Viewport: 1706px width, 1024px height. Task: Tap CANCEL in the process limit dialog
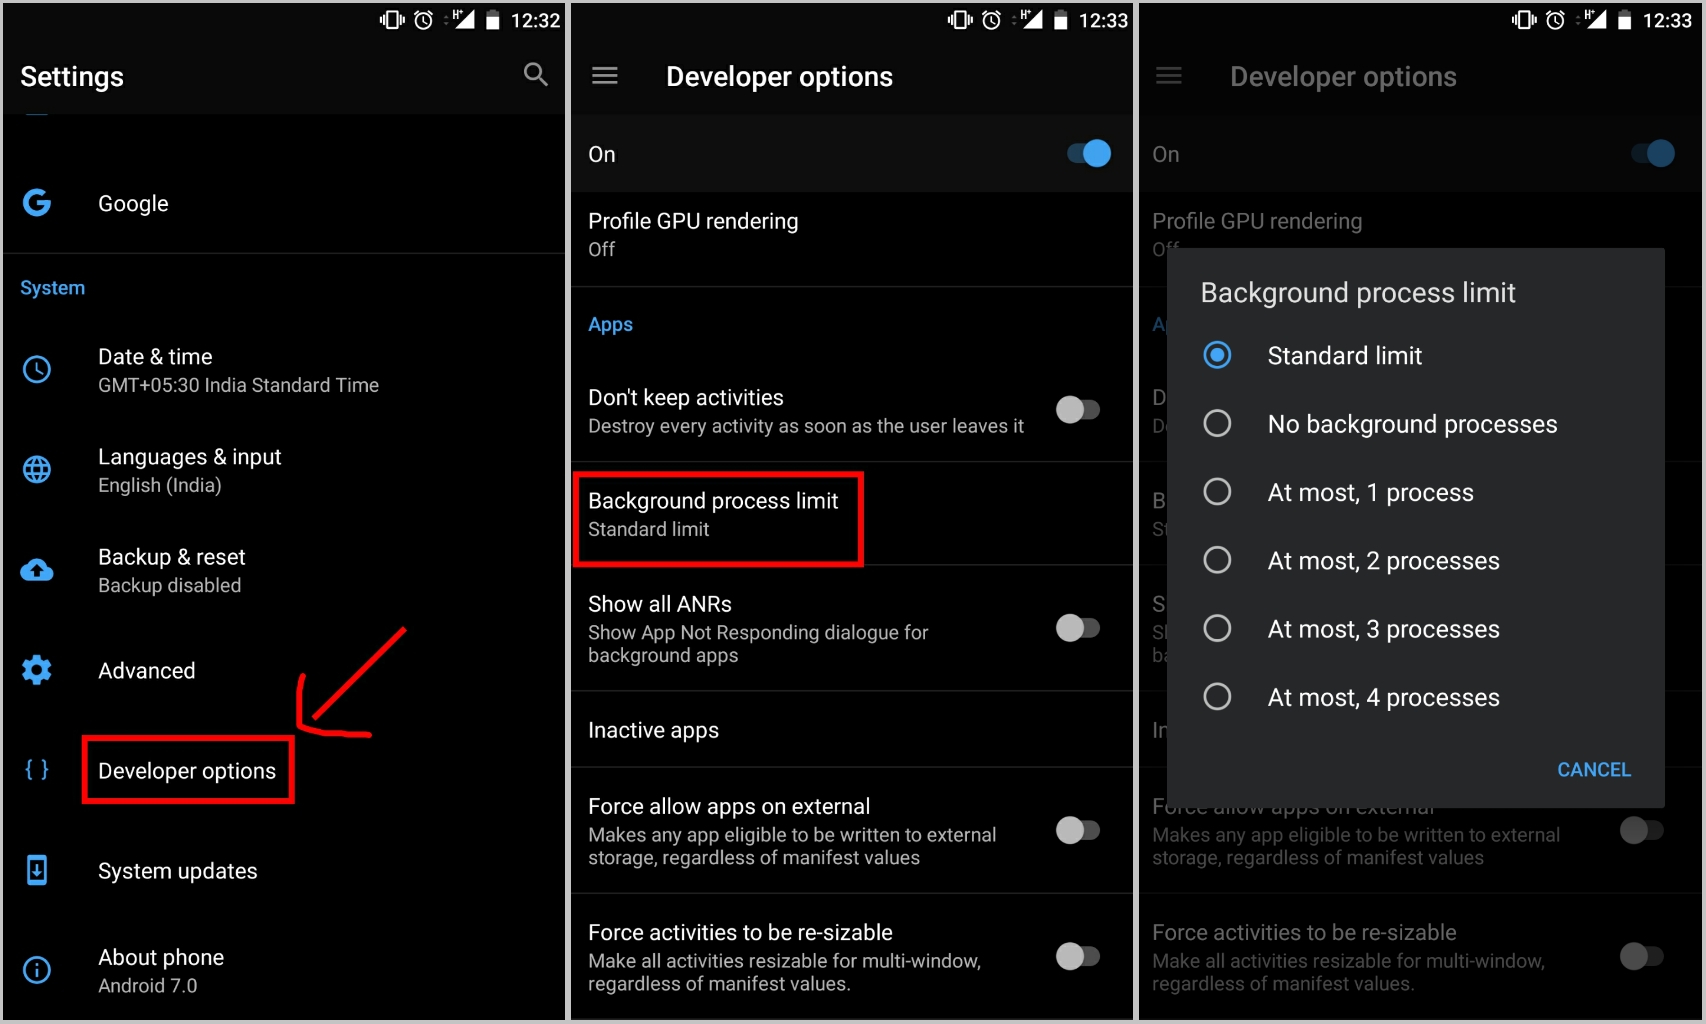(1594, 770)
